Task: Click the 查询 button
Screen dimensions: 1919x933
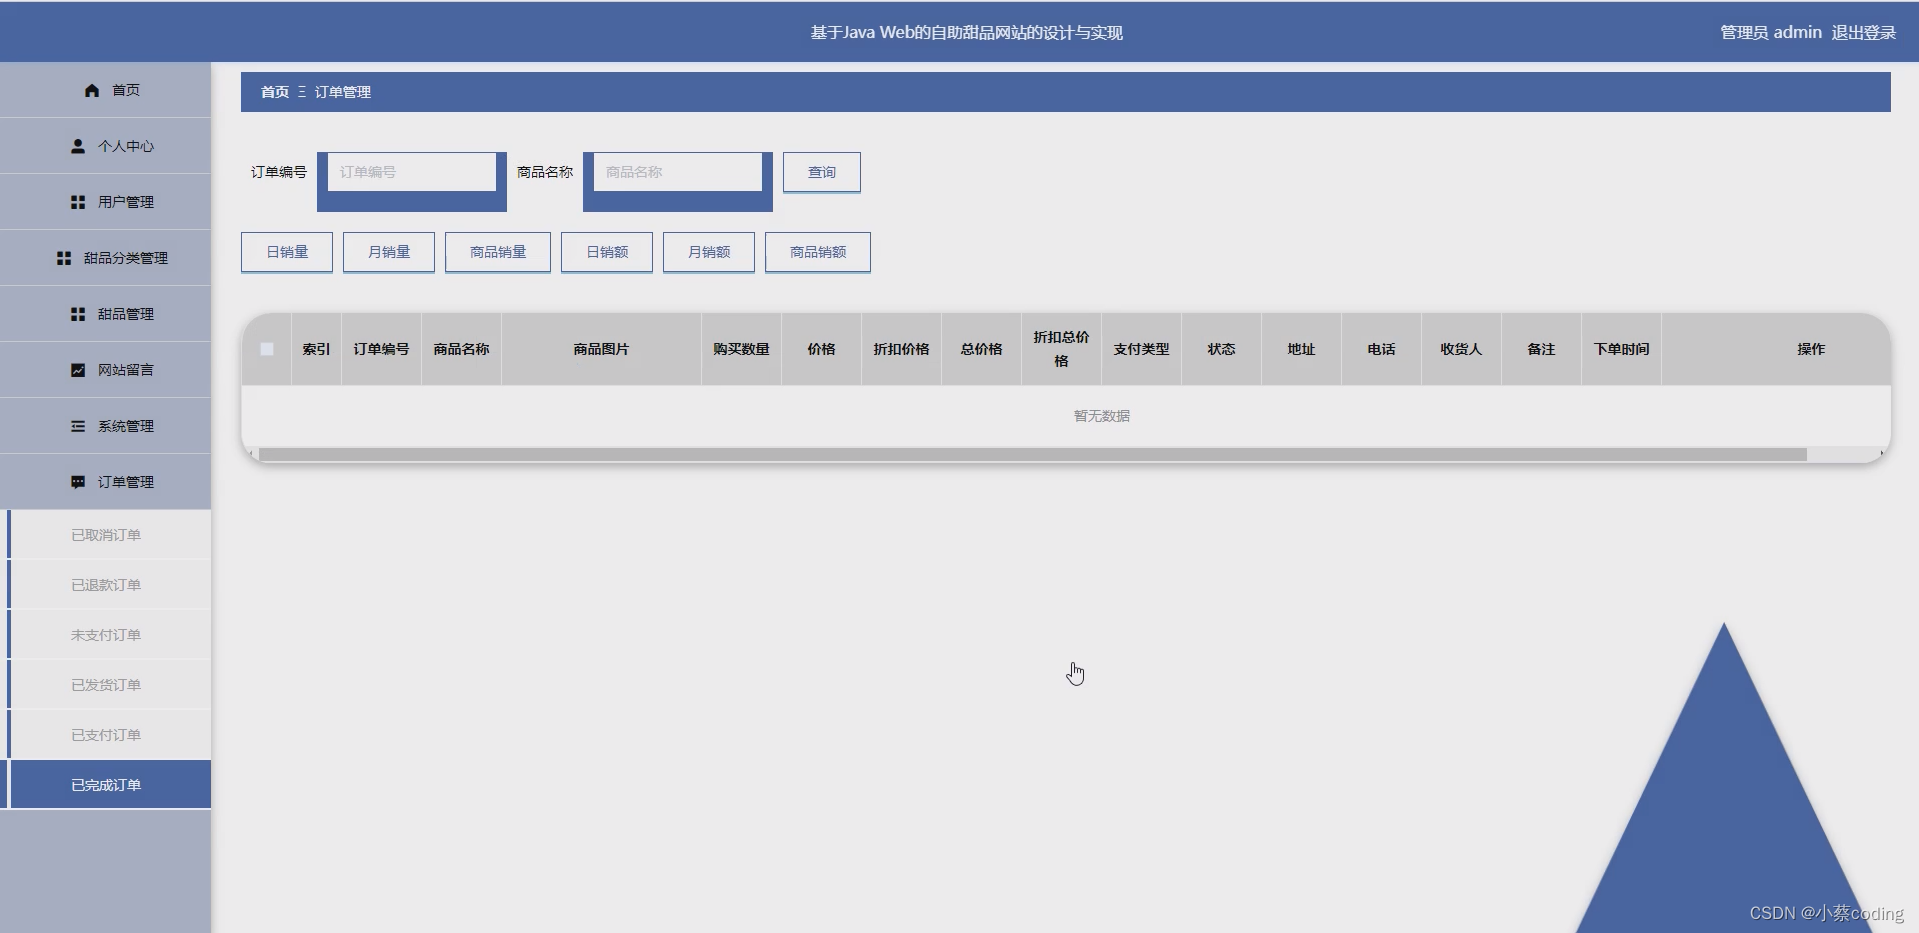Action: (x=822, y=172)
